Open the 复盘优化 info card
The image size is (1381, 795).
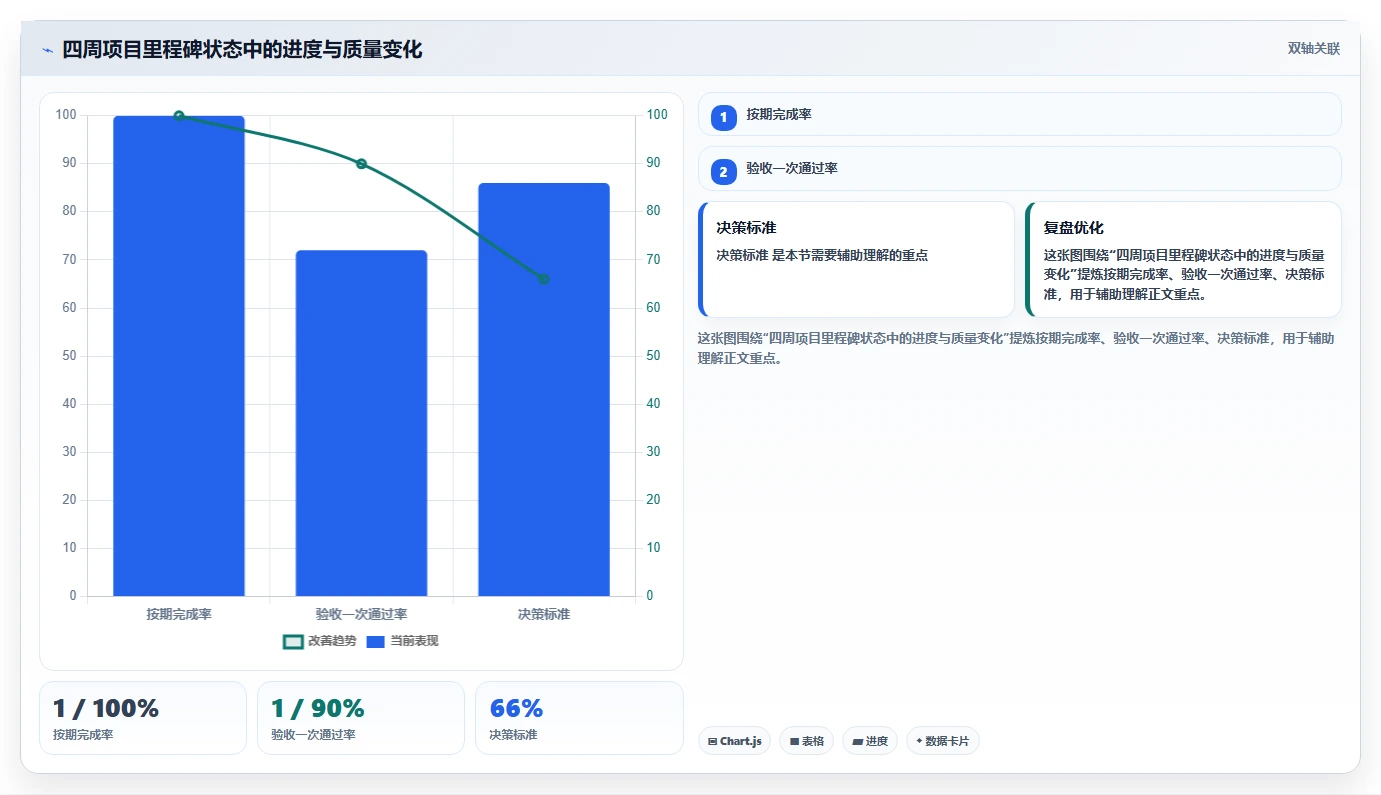point(1183,259)
